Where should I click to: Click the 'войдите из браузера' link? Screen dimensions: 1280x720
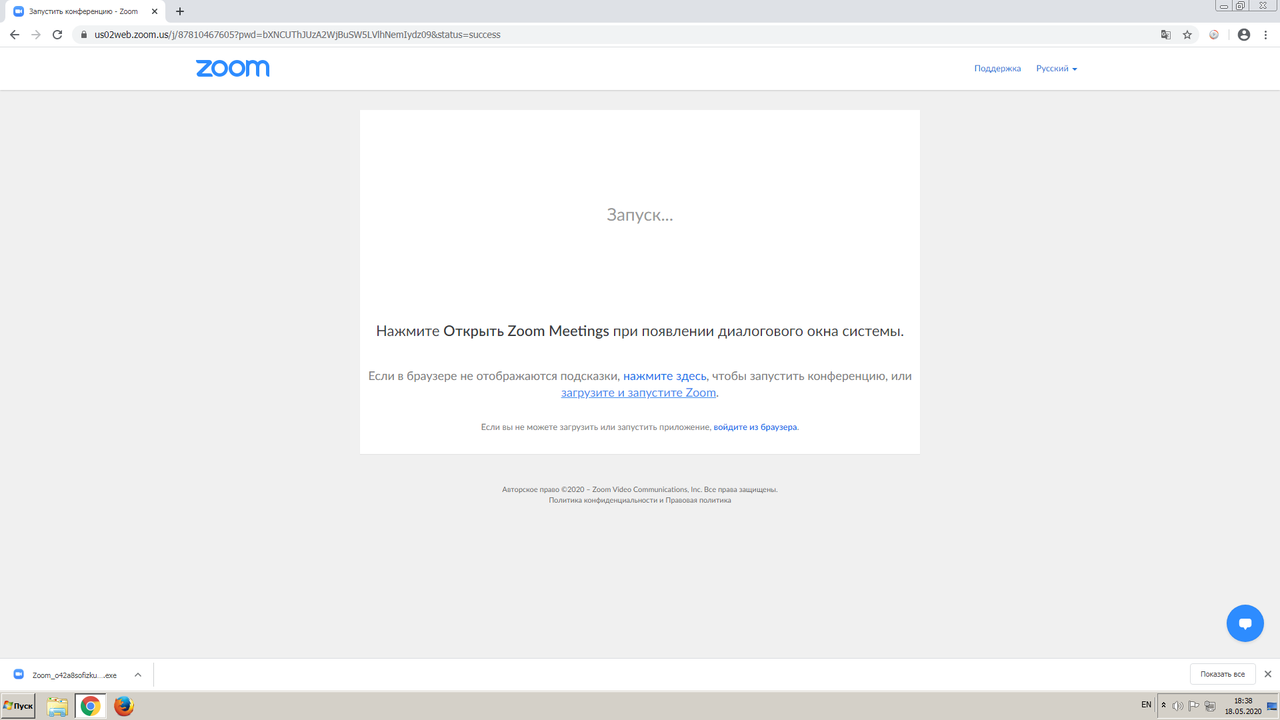755,427
